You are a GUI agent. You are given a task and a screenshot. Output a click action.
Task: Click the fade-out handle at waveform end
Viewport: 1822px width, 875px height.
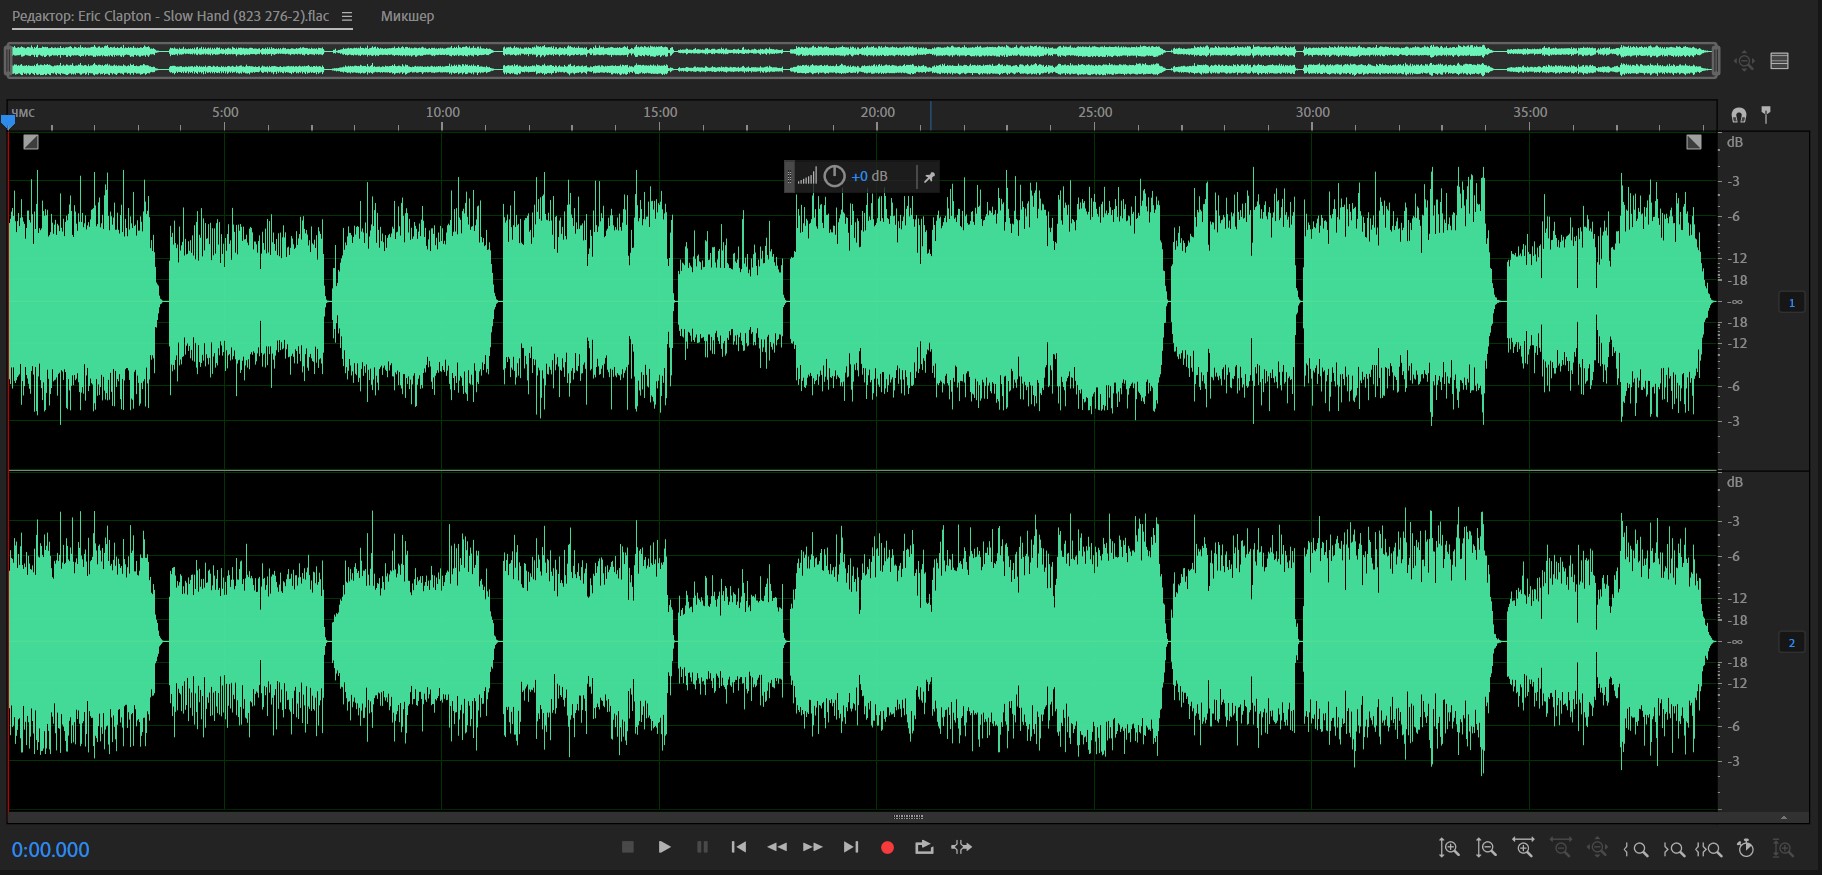pos(1693,142)
